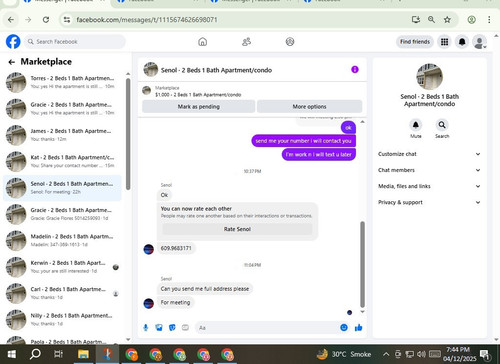This screenshot has height=364, width=500.
Task: Expand the Customize chat section
Action: 429,154
